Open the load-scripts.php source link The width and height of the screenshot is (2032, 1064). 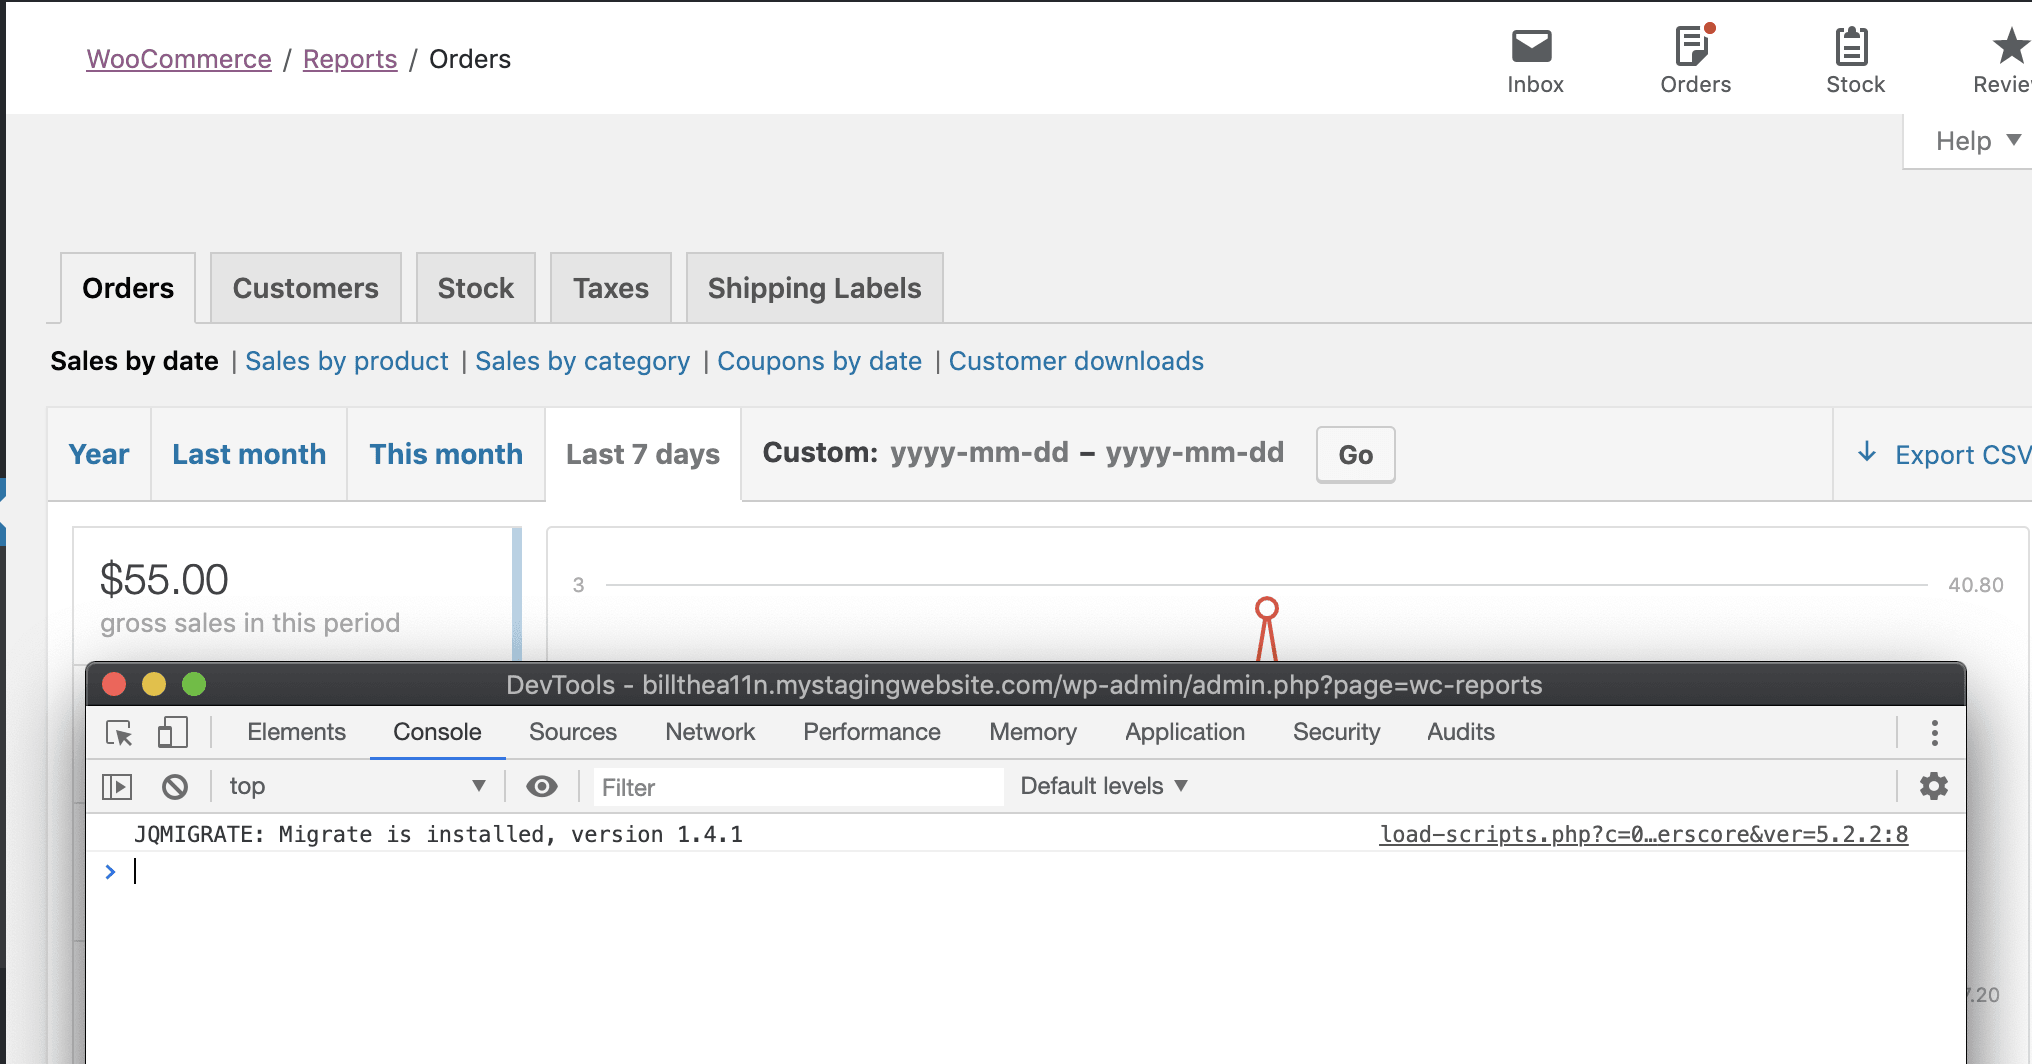click(1644, 834)
